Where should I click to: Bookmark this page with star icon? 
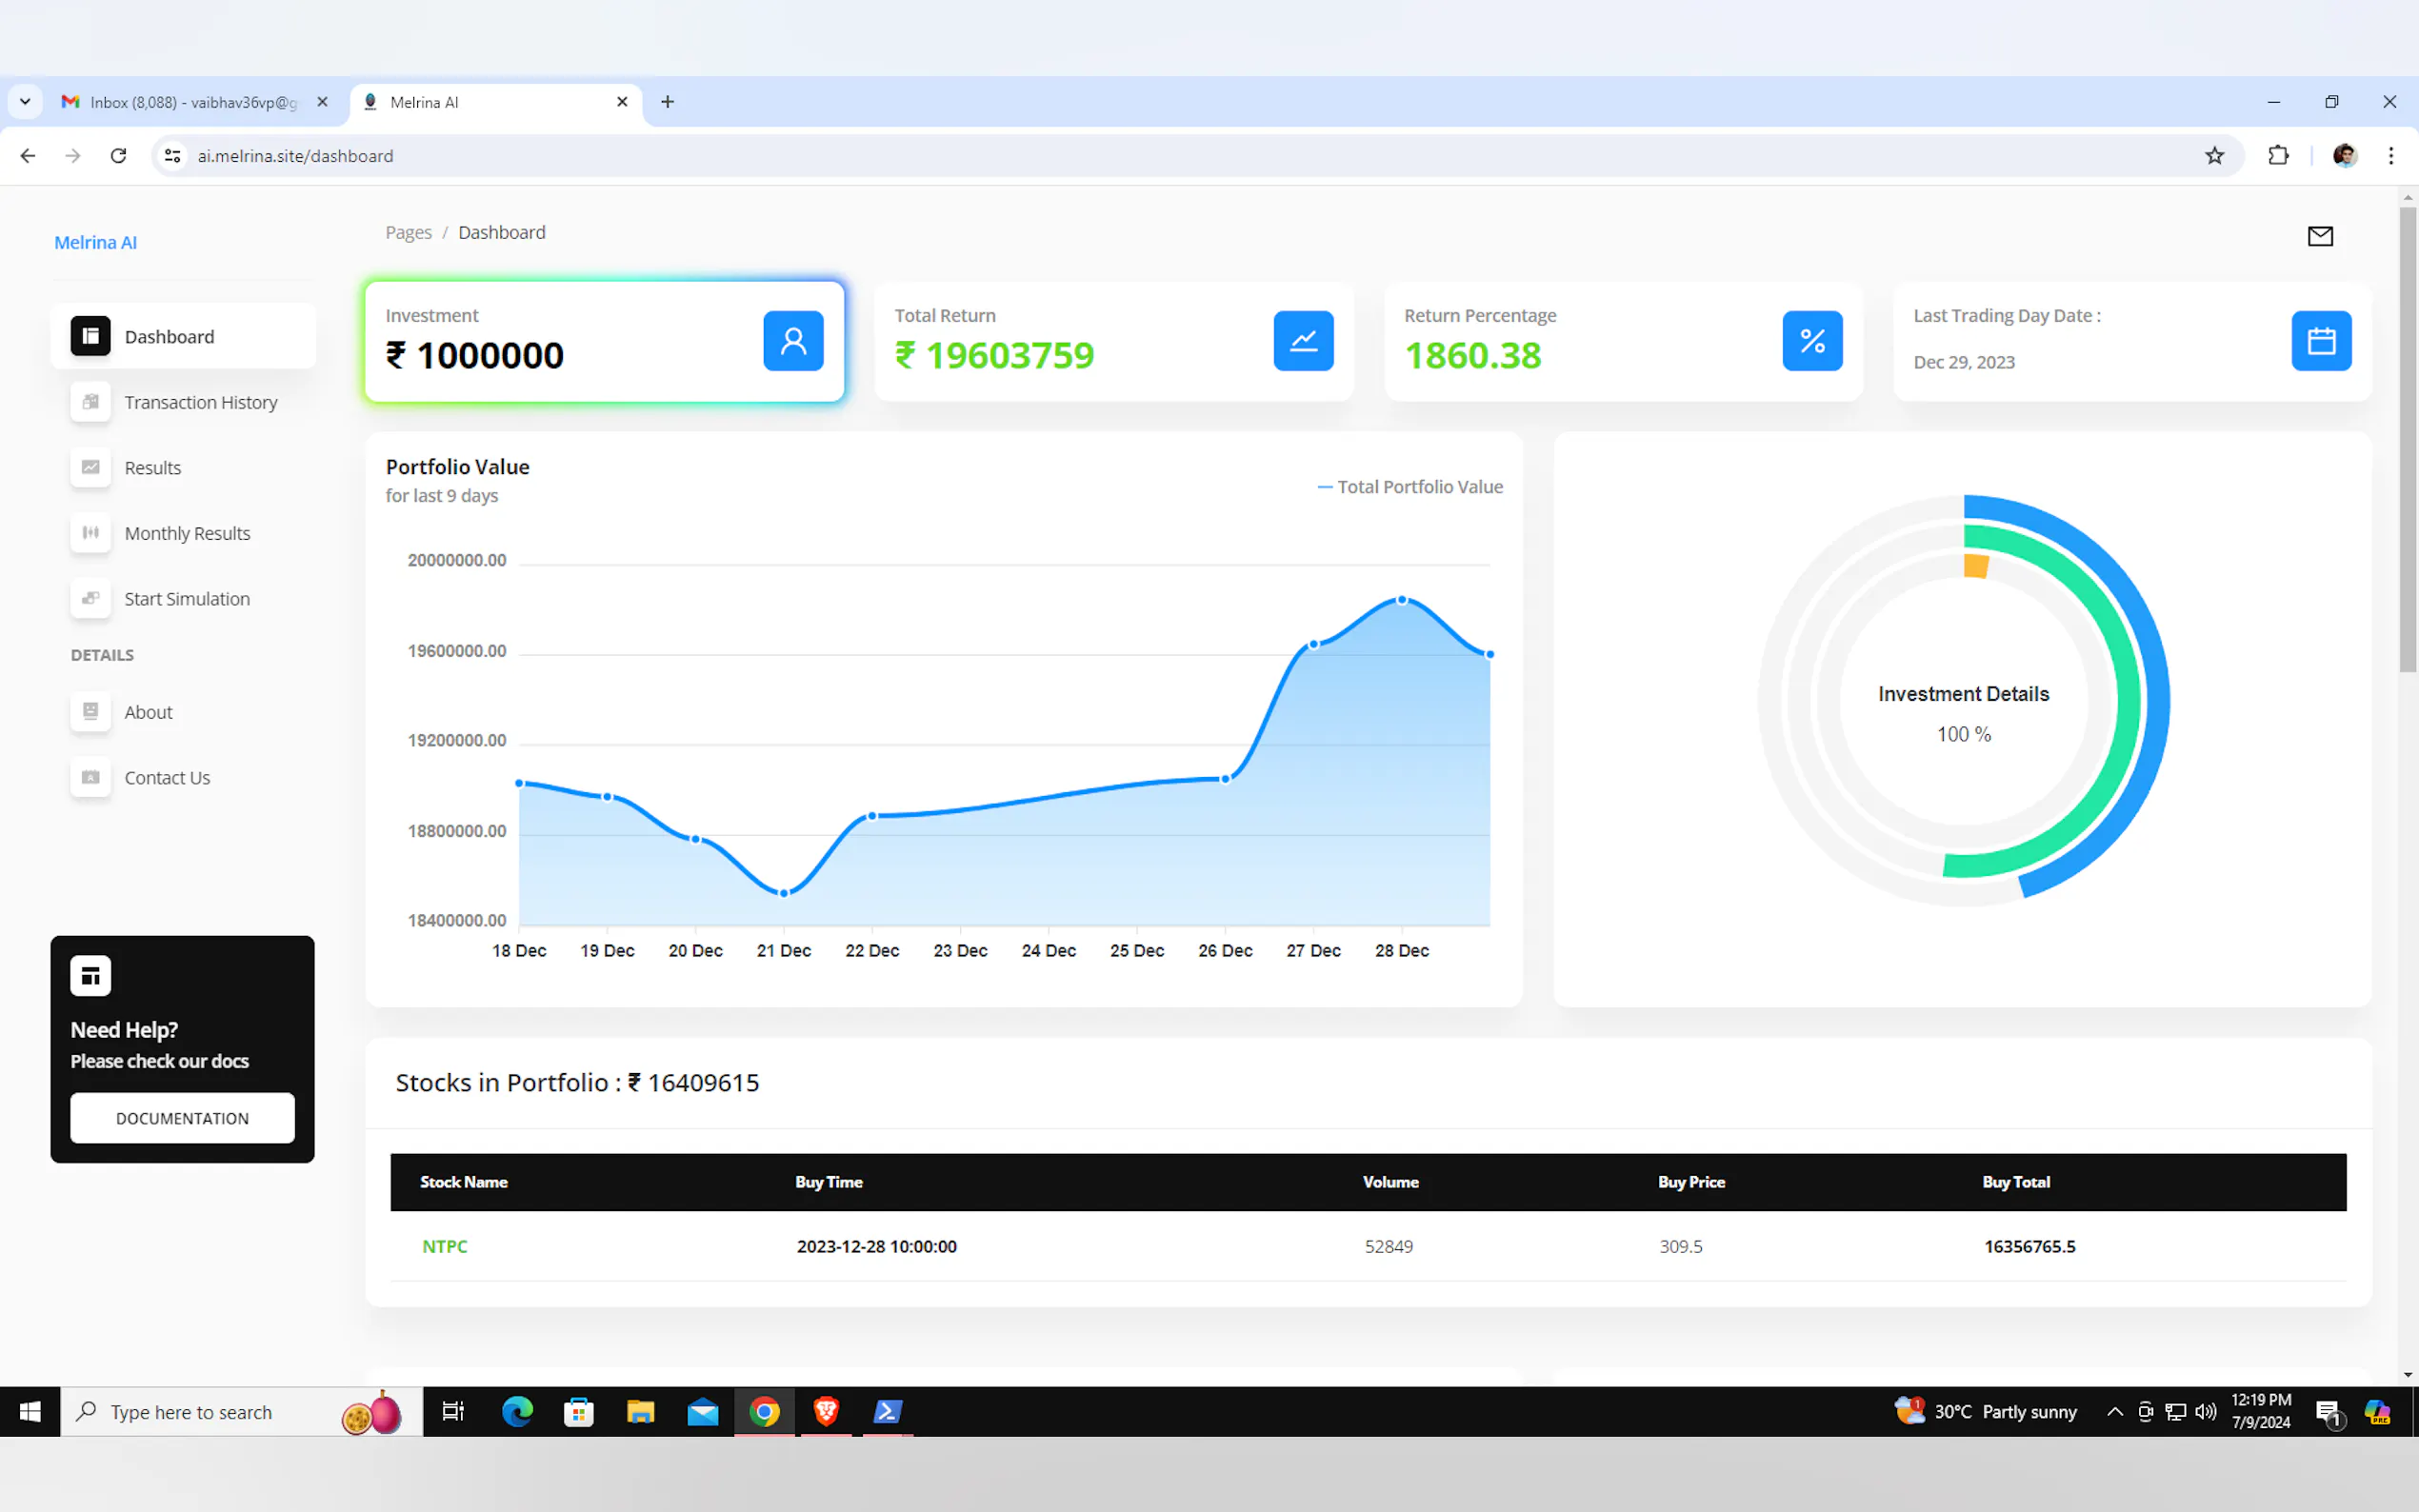coord(2214,156)
